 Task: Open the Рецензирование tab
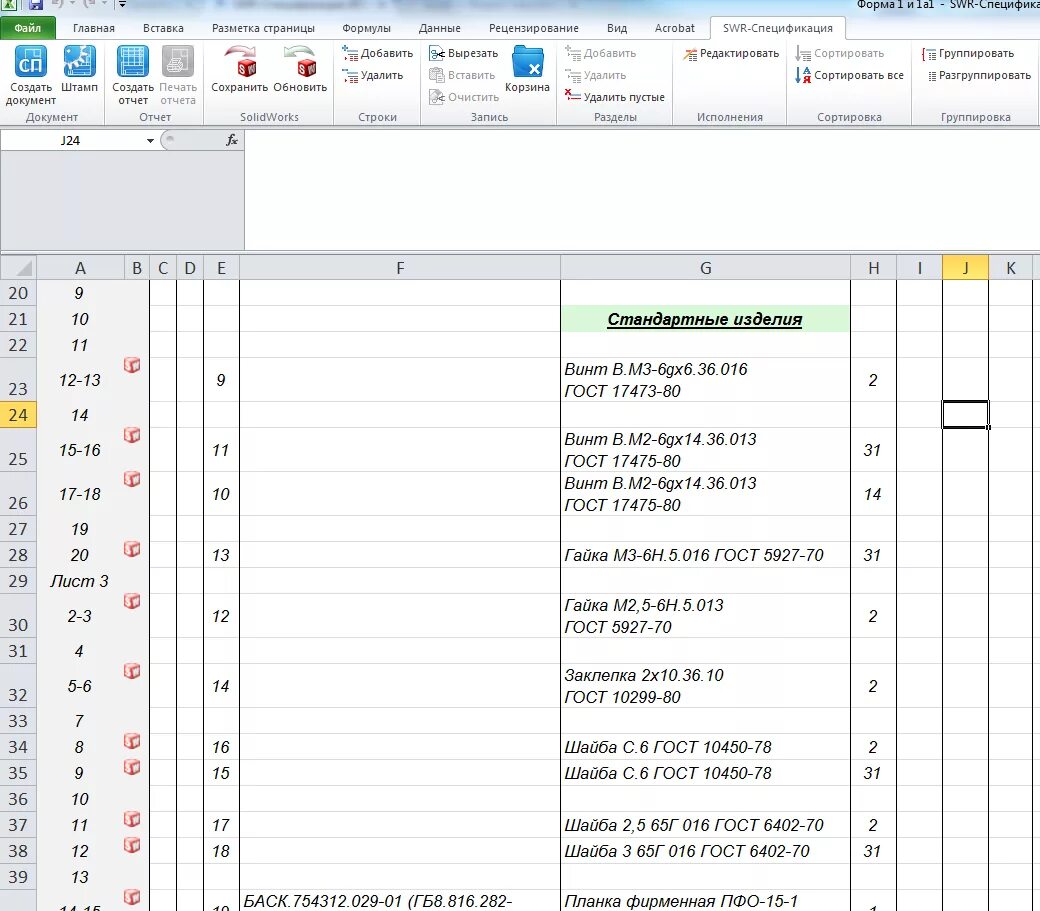tap(533, 28)
